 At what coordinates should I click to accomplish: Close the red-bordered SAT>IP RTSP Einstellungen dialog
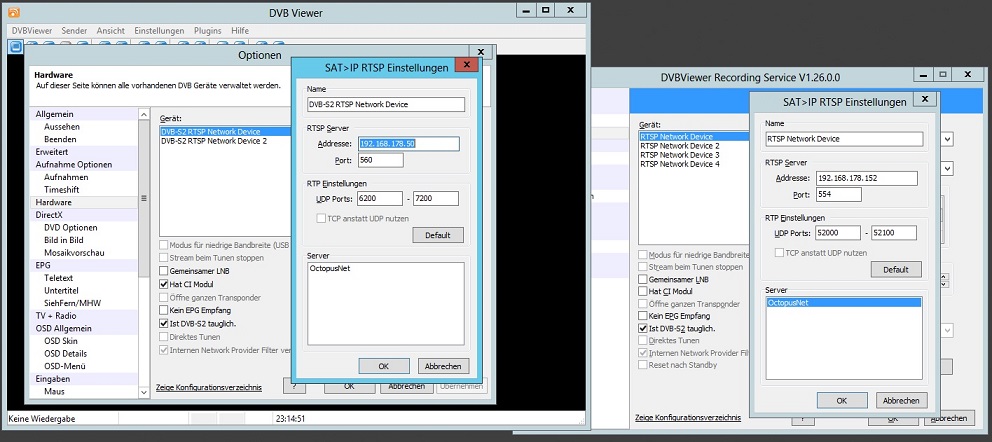(464, 65)
